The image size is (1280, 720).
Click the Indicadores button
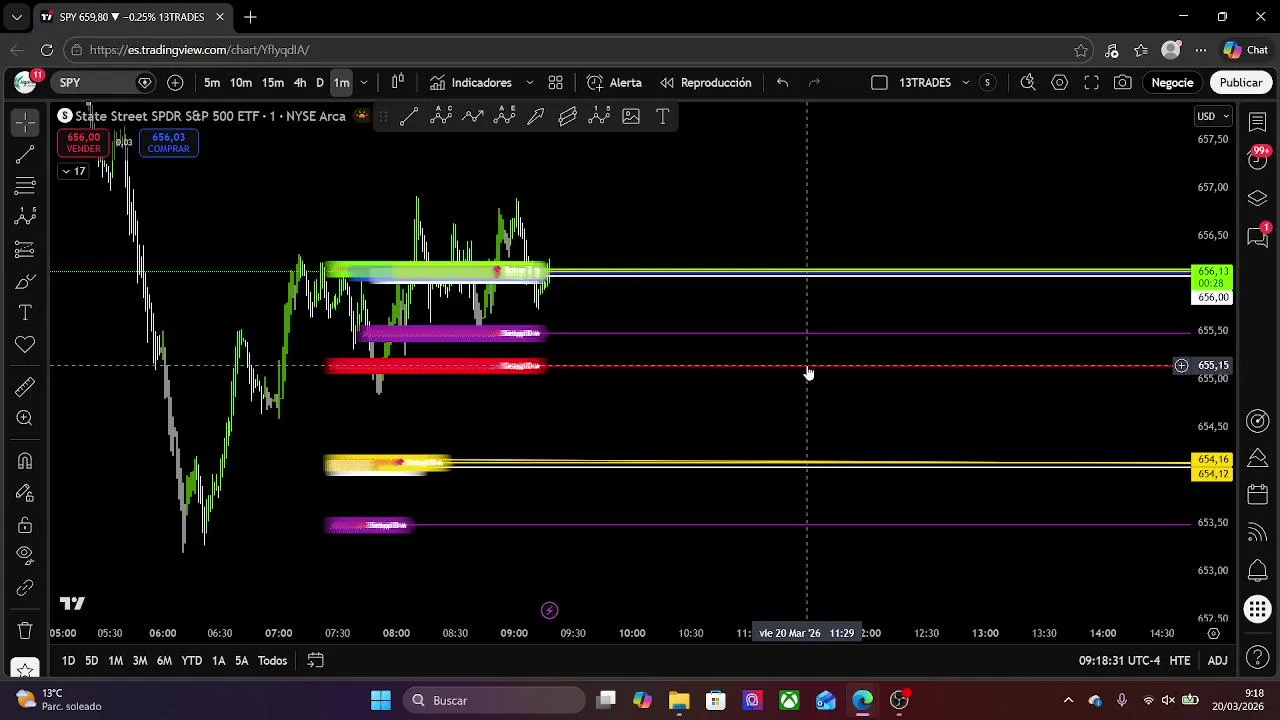(471, 83)
